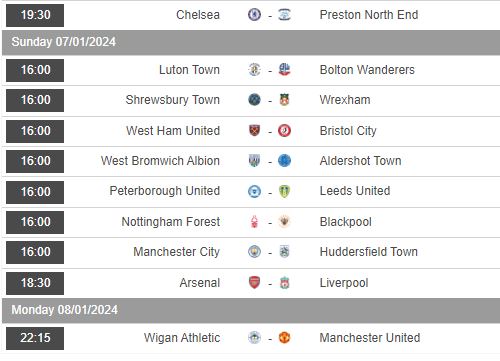Click the Manchester City crest icon

coord(254,252)
